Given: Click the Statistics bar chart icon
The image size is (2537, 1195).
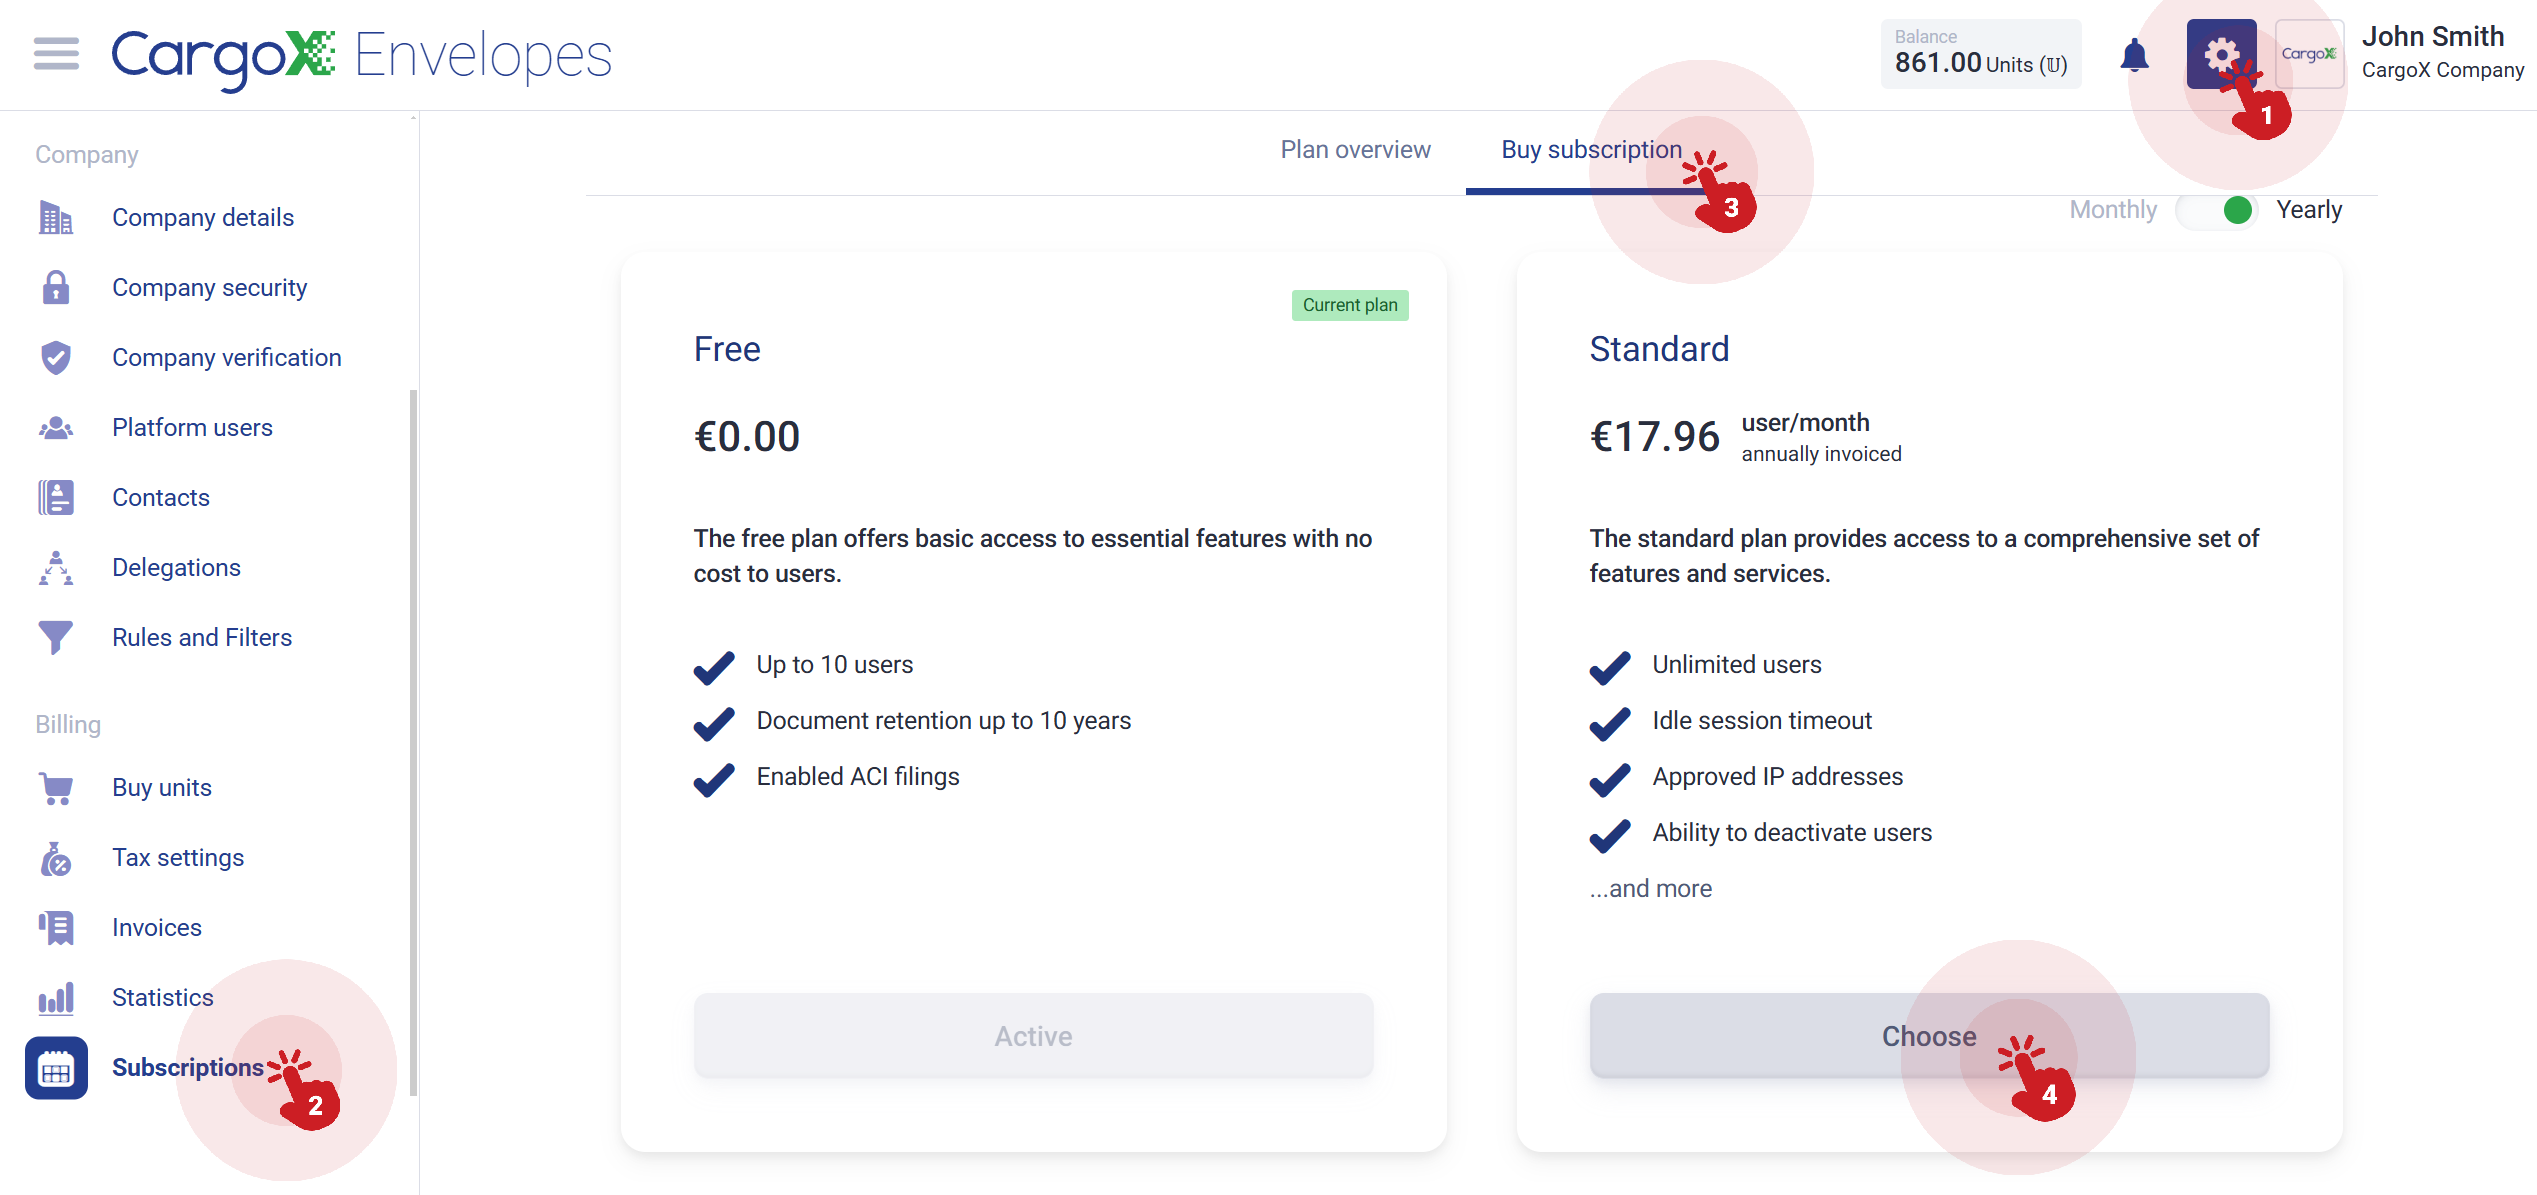Looking at the screenshot, I should [x=56, y=997].
